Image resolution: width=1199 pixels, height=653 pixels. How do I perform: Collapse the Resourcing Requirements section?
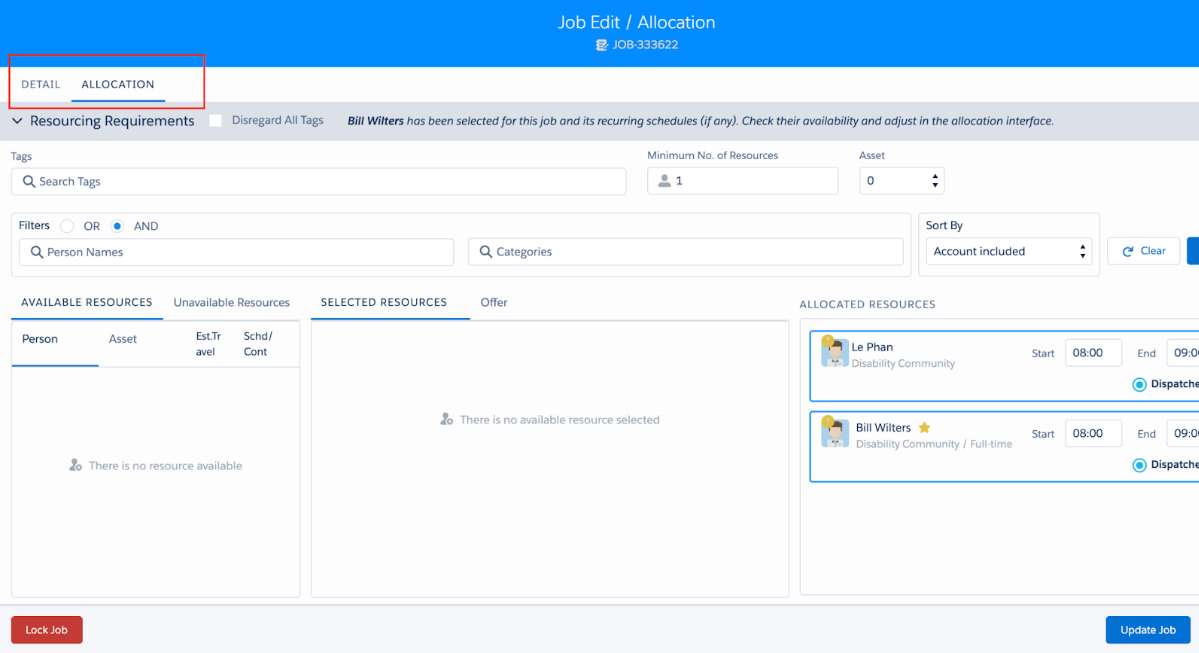17,121
